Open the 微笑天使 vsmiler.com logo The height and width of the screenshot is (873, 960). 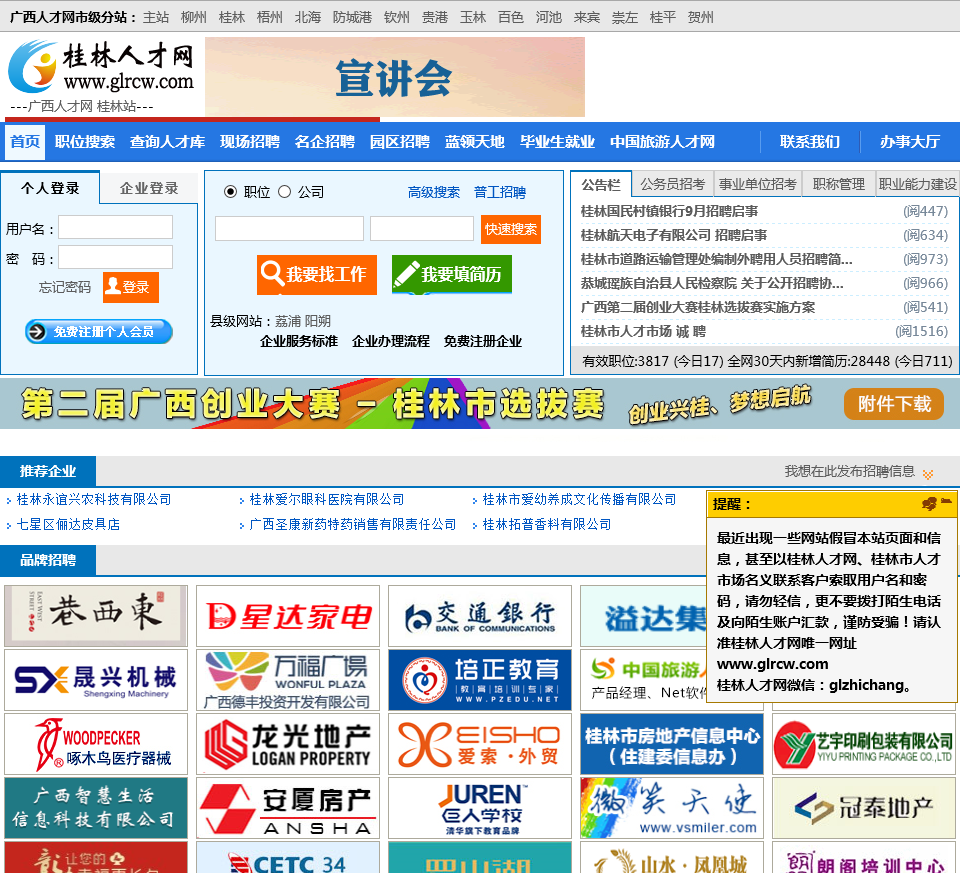pyautogui.click(x=672, y=808)
